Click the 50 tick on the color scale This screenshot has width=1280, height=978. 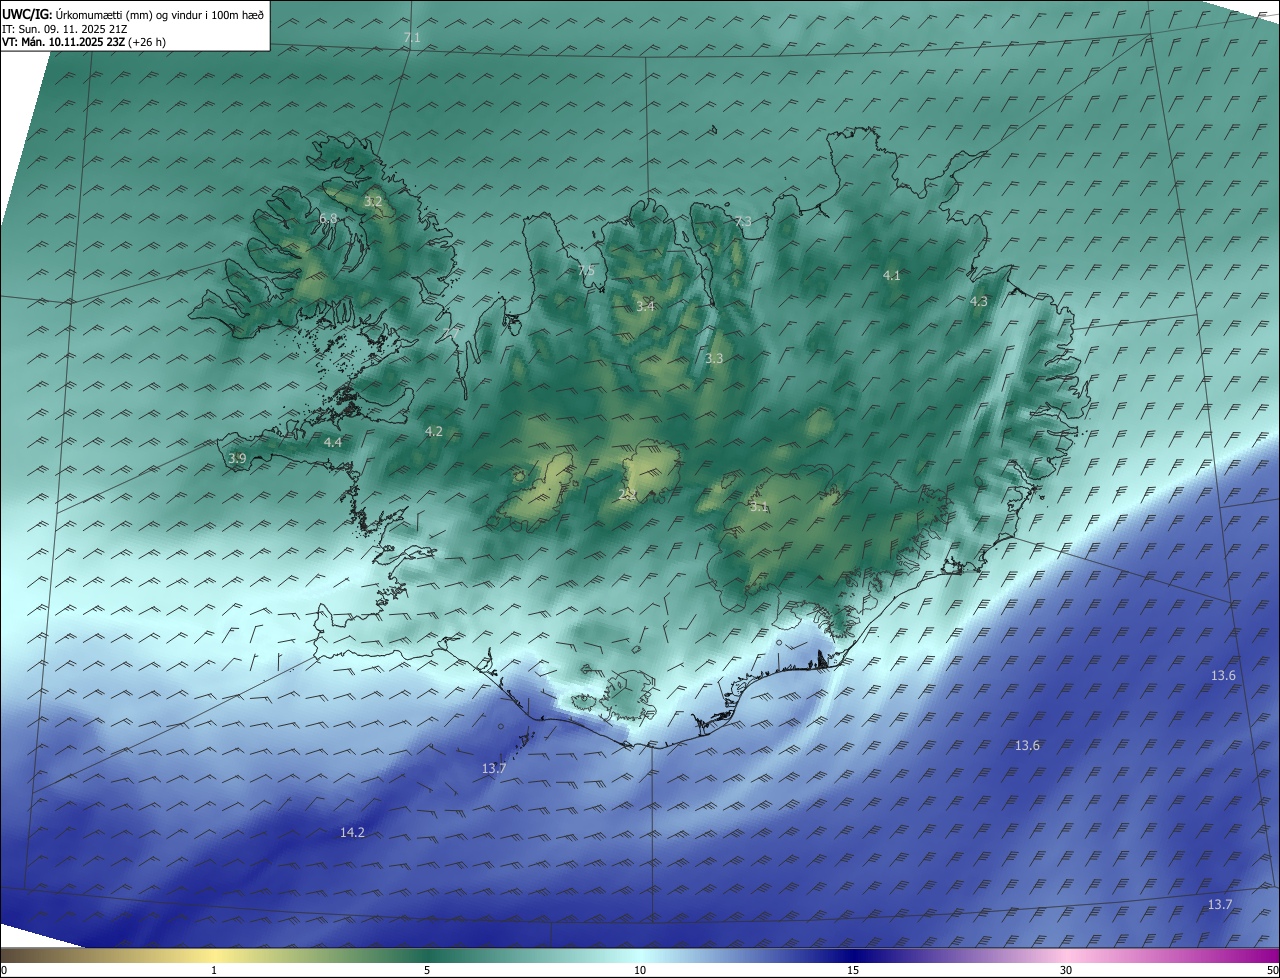tap(1272, 970)
